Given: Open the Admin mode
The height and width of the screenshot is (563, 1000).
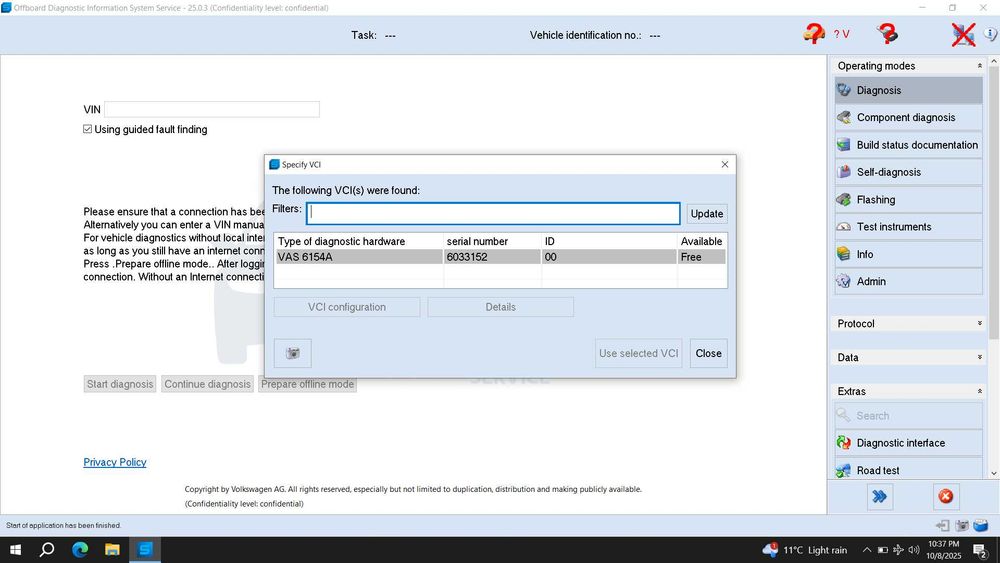Looking at the screenshot, I should pyautogui.click(x=908, y=281).
